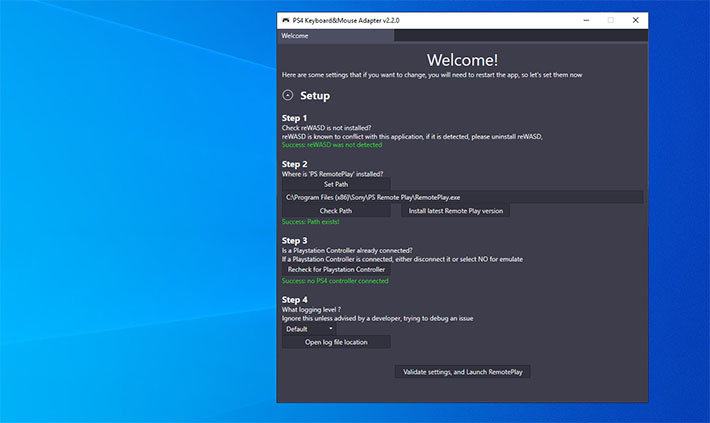The height and width of the screenshot is (423, 710).
Task: Click Install latest Remote Play version
Action: click(456, 211)
